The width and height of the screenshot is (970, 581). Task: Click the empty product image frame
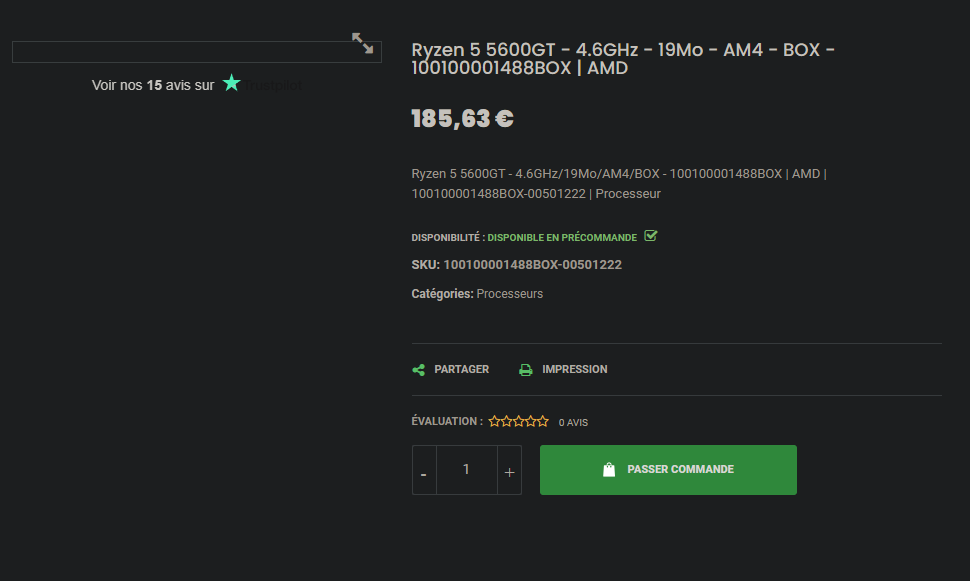[197, 52]
